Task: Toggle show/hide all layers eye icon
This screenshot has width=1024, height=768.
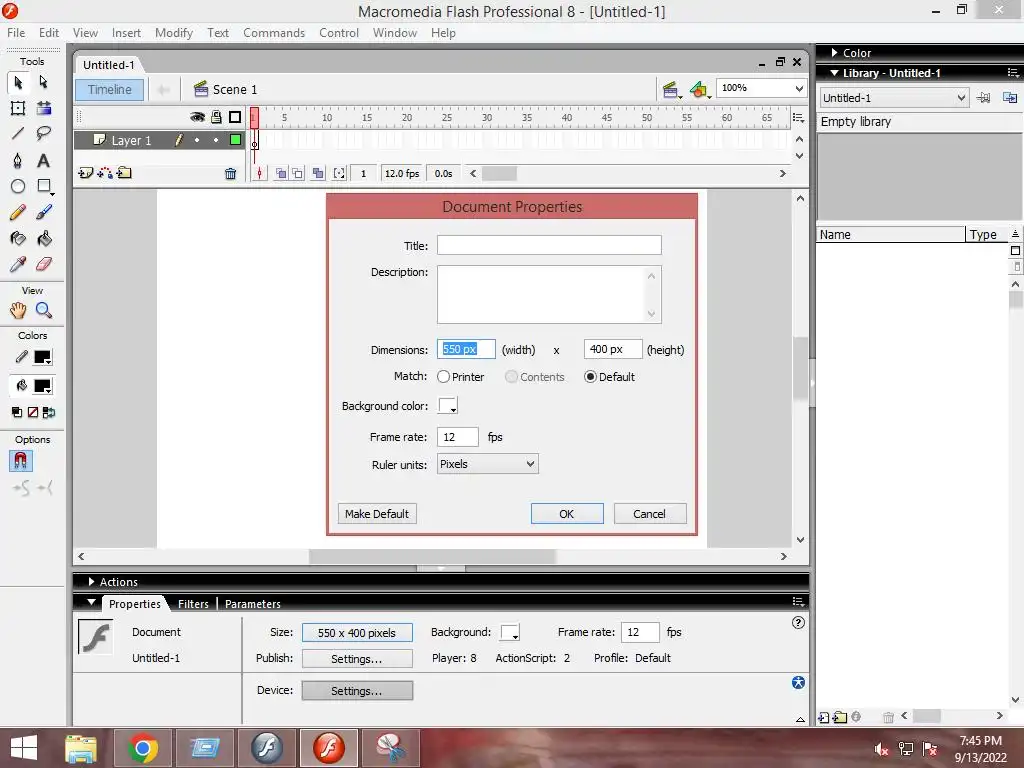Action: pos(197,117)
